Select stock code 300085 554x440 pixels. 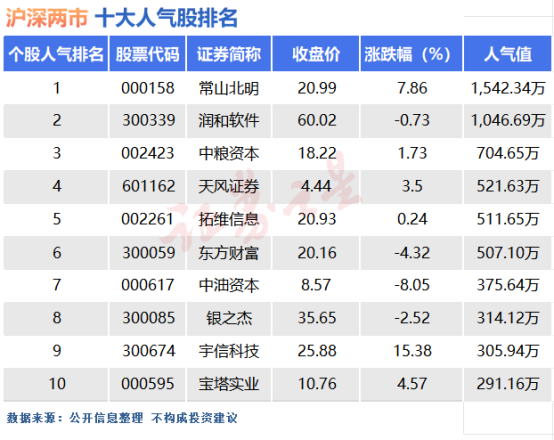pyautogui.click(x=148, y=318)
